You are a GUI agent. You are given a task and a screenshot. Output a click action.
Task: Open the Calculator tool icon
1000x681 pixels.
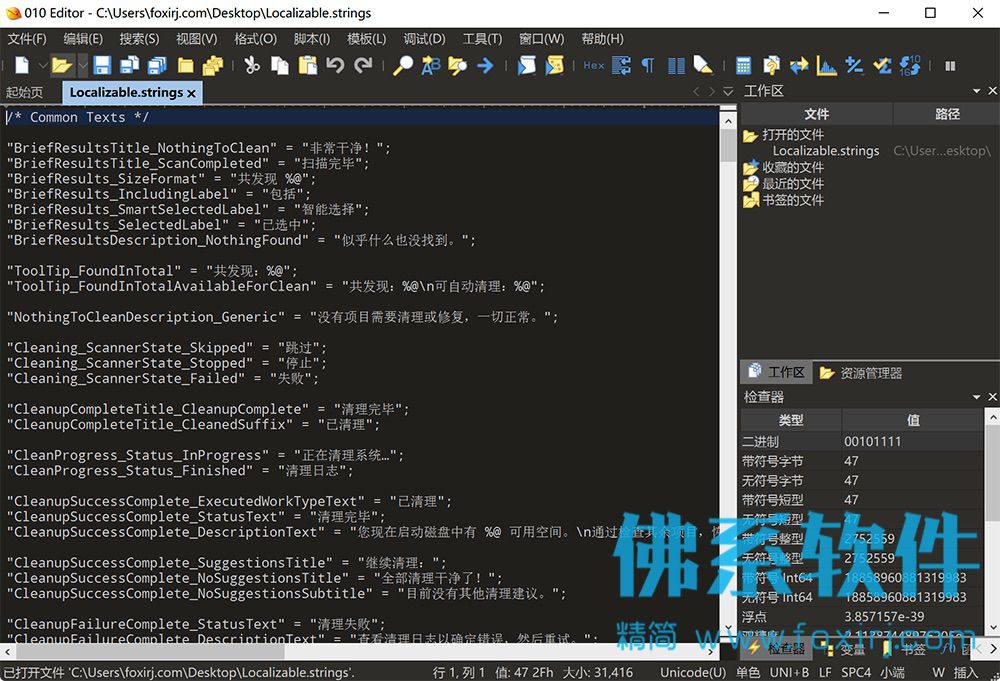[x=743, y=65]
